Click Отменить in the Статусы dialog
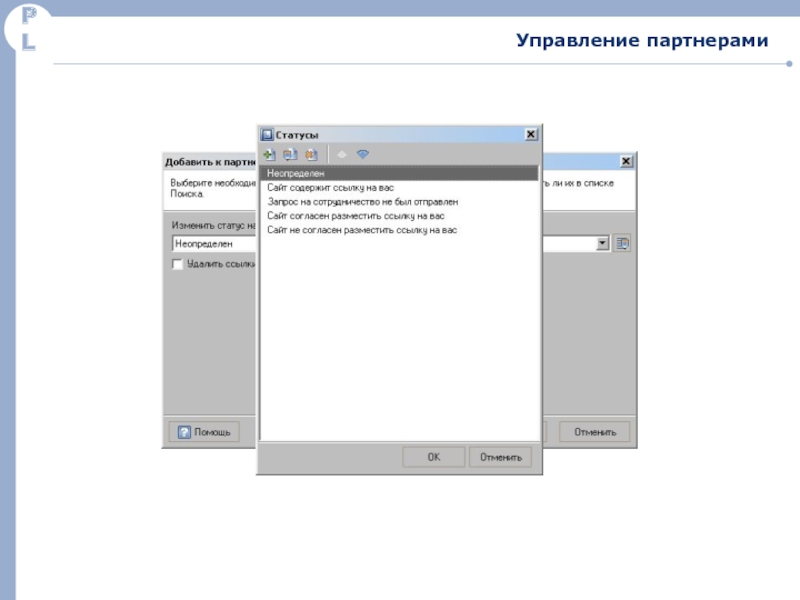 click(501, 457)
